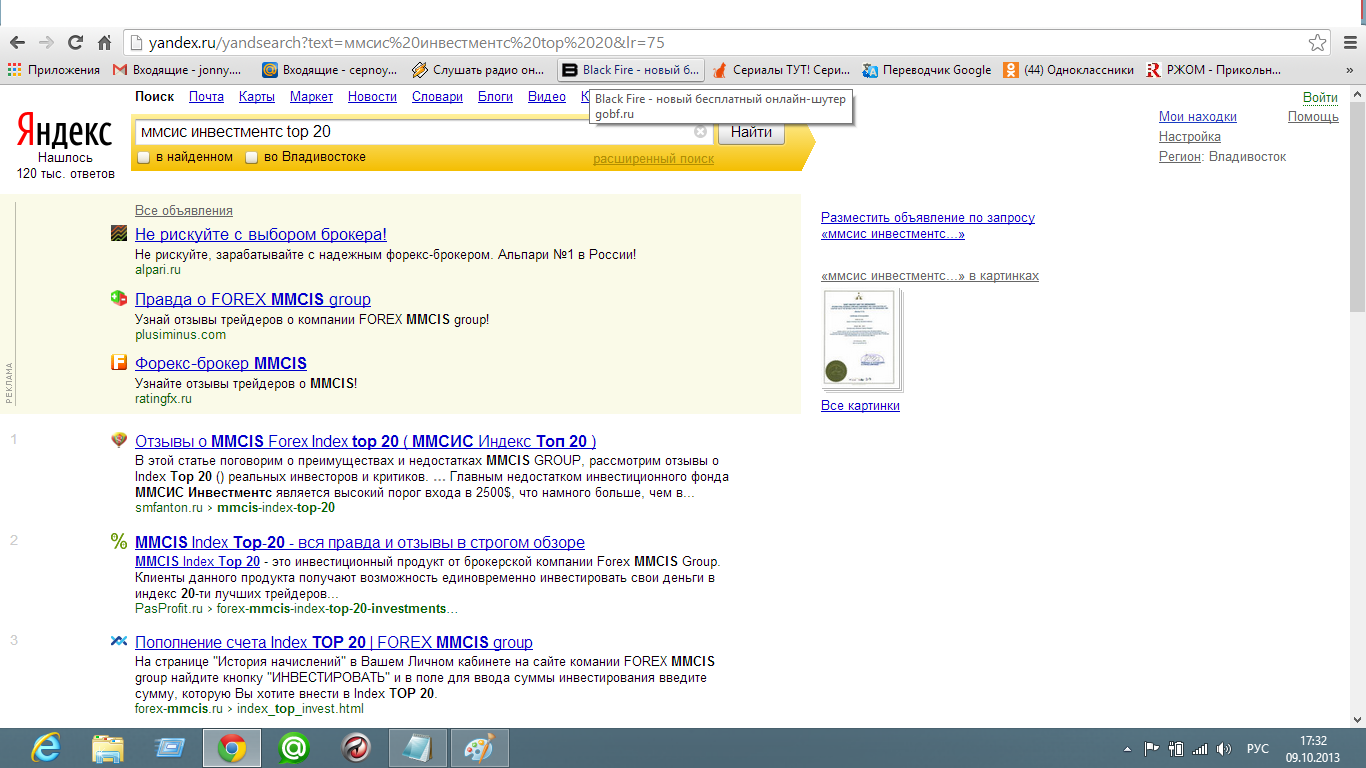This screenshot has width=1366, height=768.
Task: Open the volume control in the tray
Action: coord(1224,748)
